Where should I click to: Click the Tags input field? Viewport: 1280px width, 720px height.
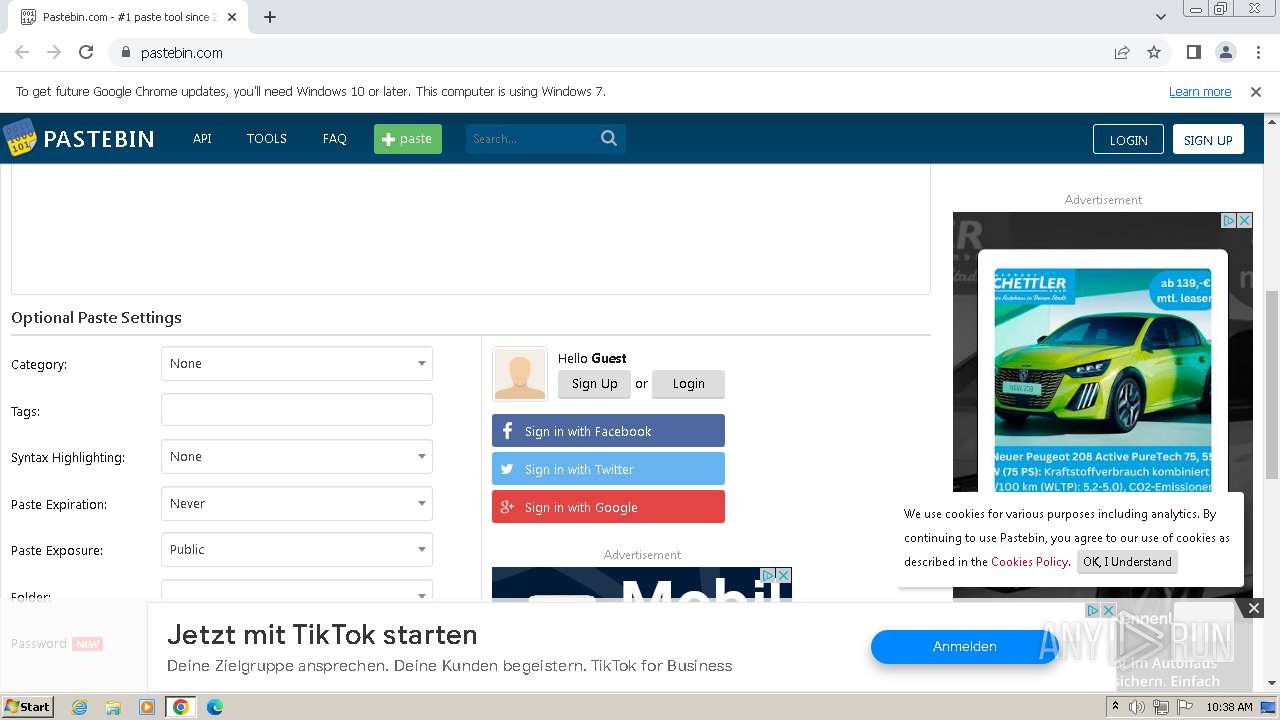point(297,410)
